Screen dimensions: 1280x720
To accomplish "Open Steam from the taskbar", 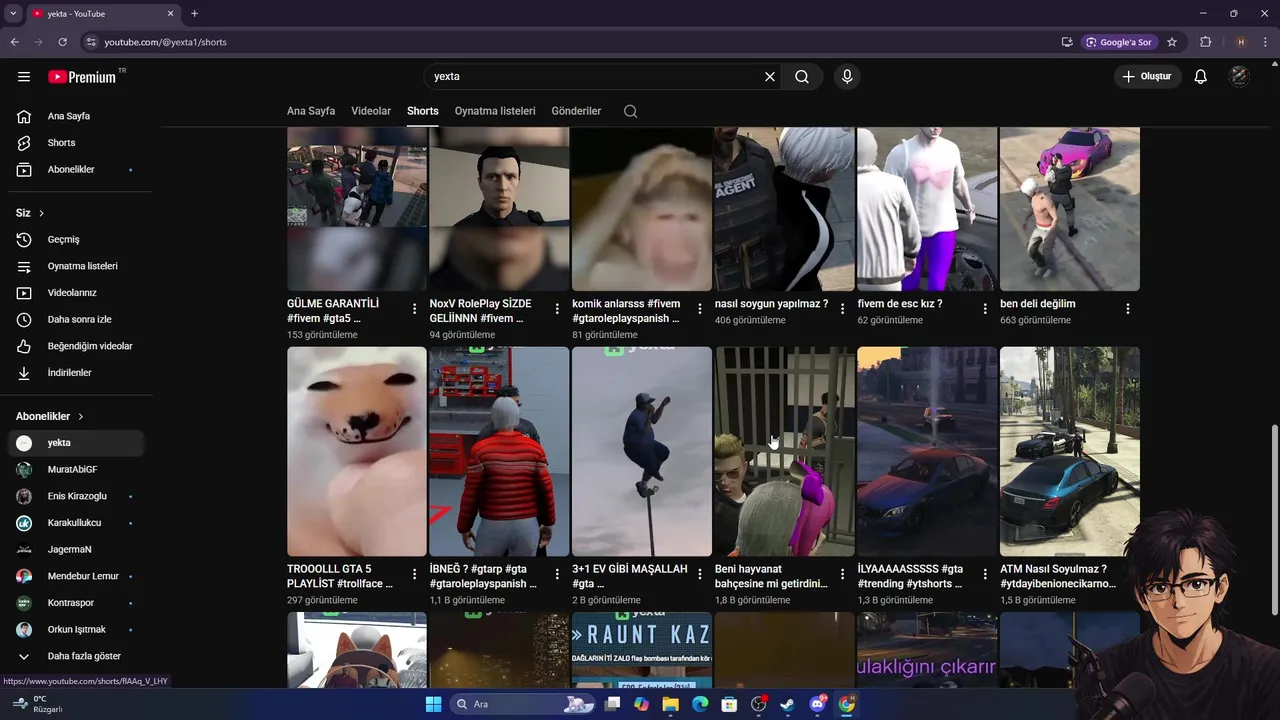I will click(788, 704).
